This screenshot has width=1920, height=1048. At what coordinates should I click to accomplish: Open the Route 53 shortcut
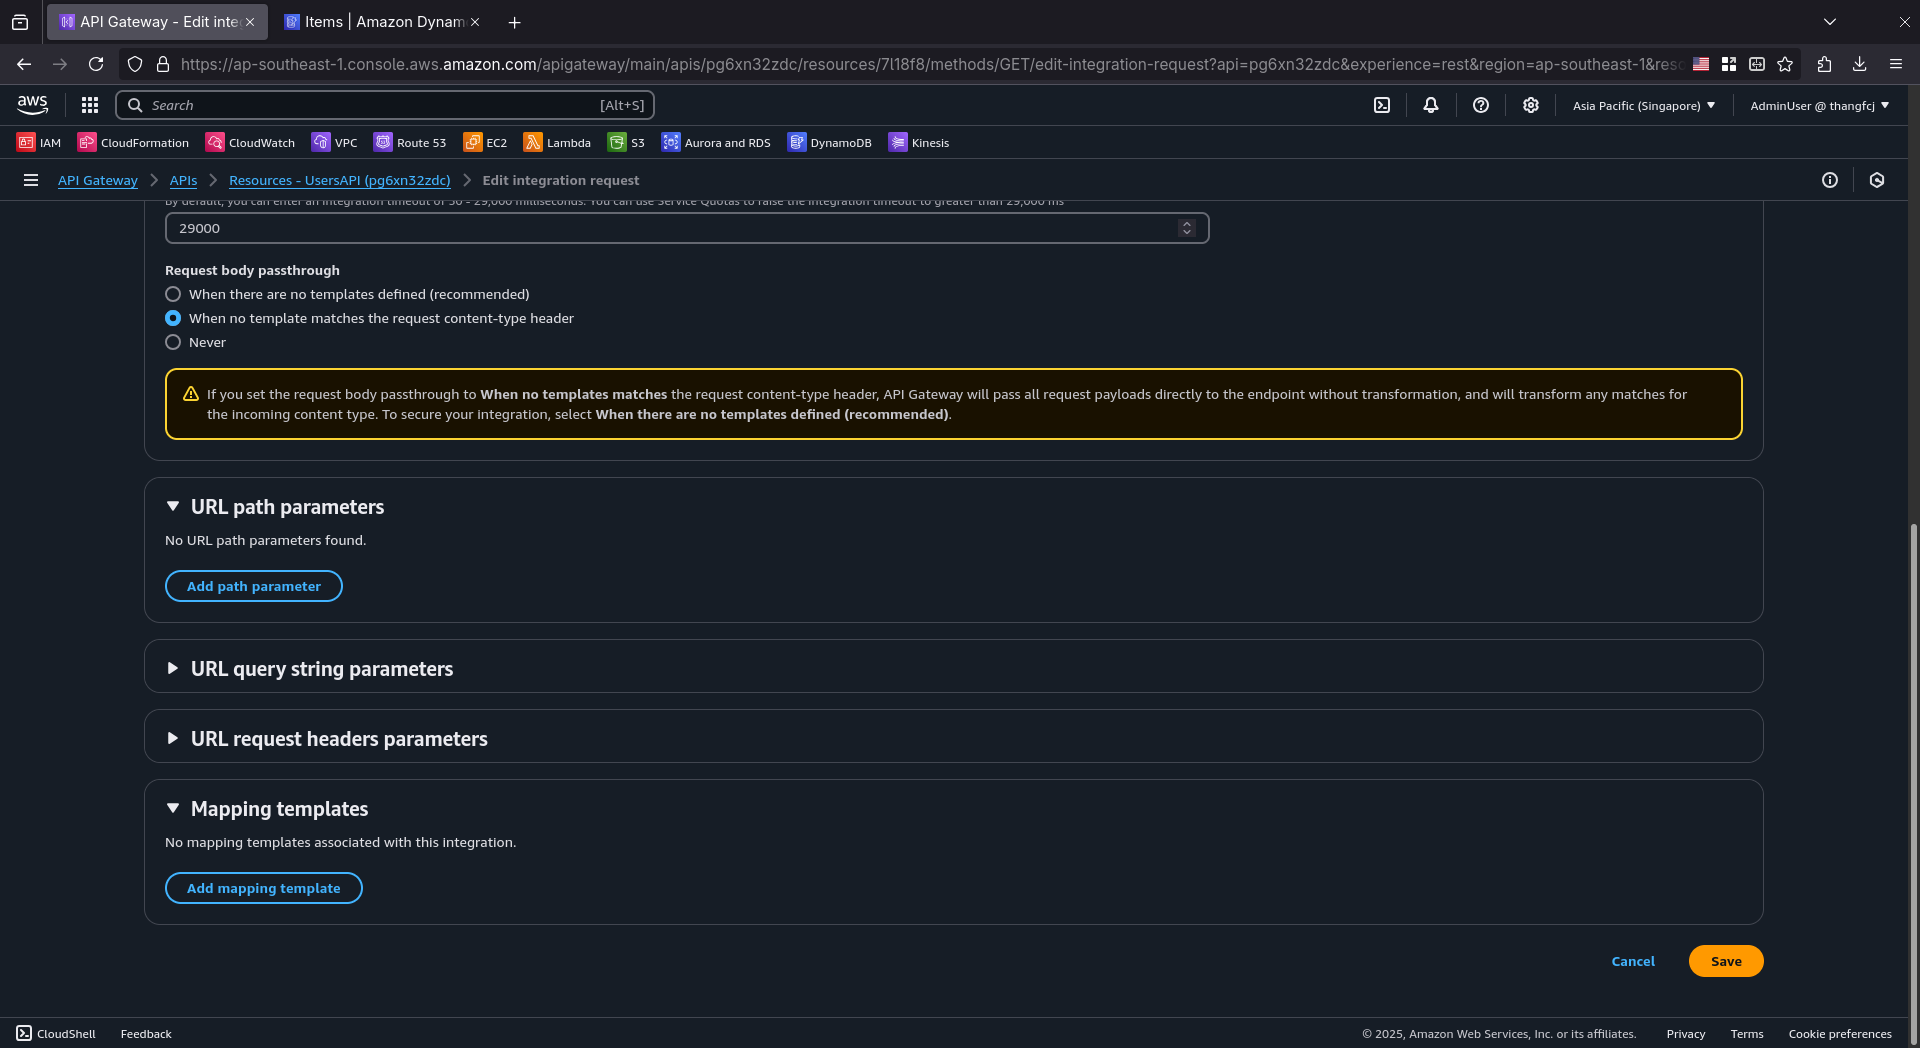tap(411, 143)
